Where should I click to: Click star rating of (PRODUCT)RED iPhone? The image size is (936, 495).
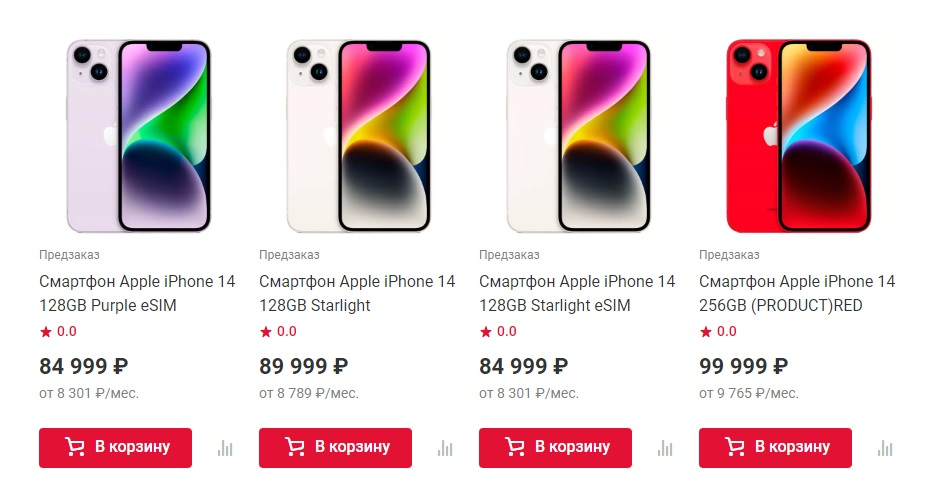(718, 331)
